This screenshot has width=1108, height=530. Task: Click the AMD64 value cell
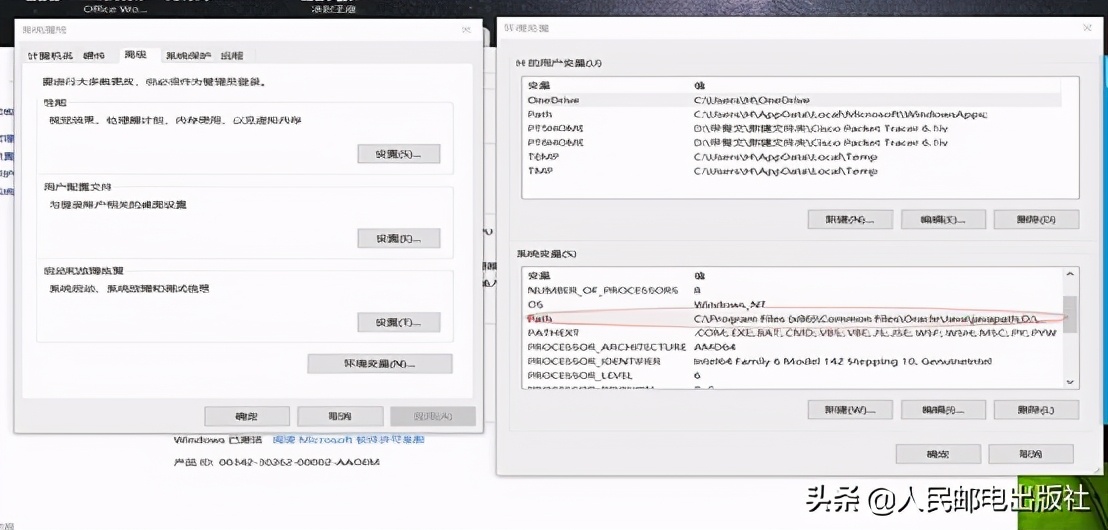[715, 347]
